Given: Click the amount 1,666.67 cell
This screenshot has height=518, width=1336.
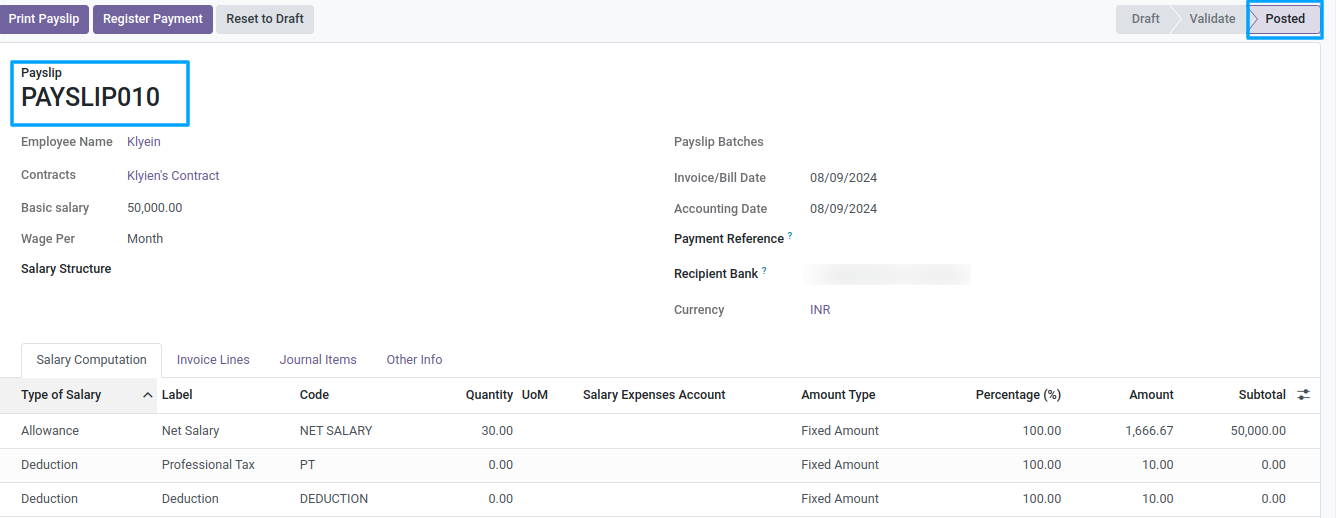Looking at the screenshot, I should tap(1150, 431).
